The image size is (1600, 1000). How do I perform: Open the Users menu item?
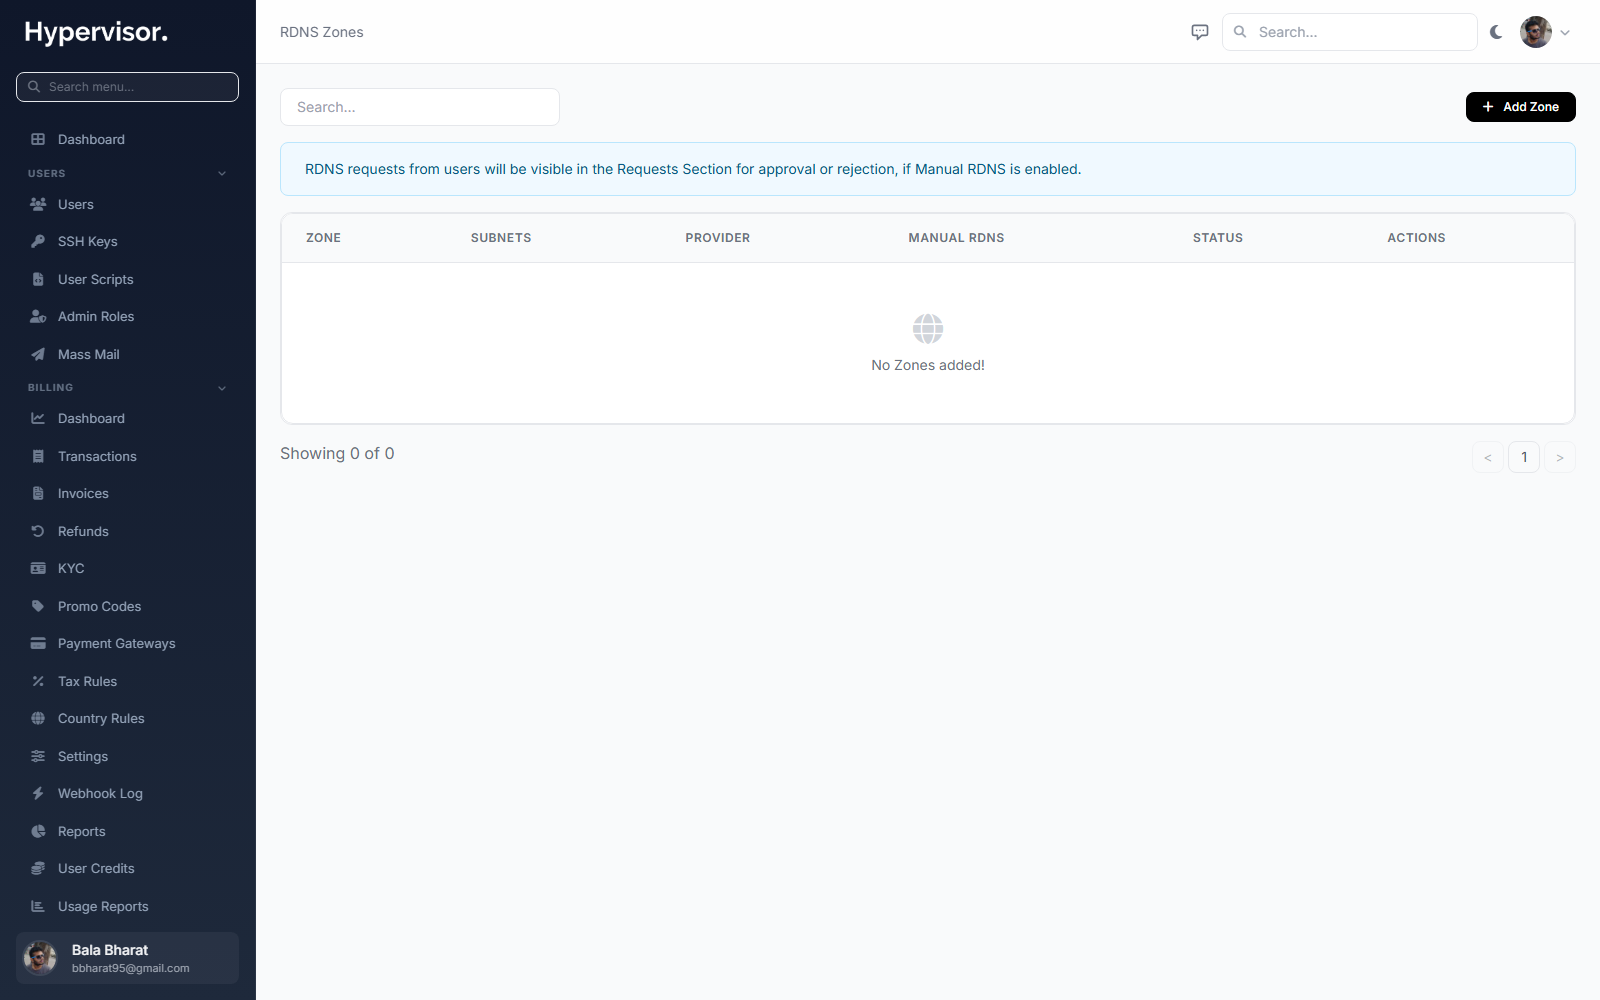click(127, 204)
